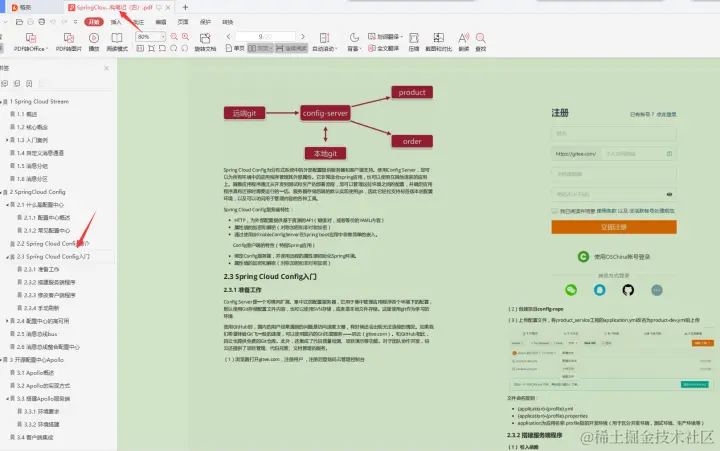The height and width of the screenshot is (451, 720).
Task: Click the background moon icon
Action: [x=354, y=38]
